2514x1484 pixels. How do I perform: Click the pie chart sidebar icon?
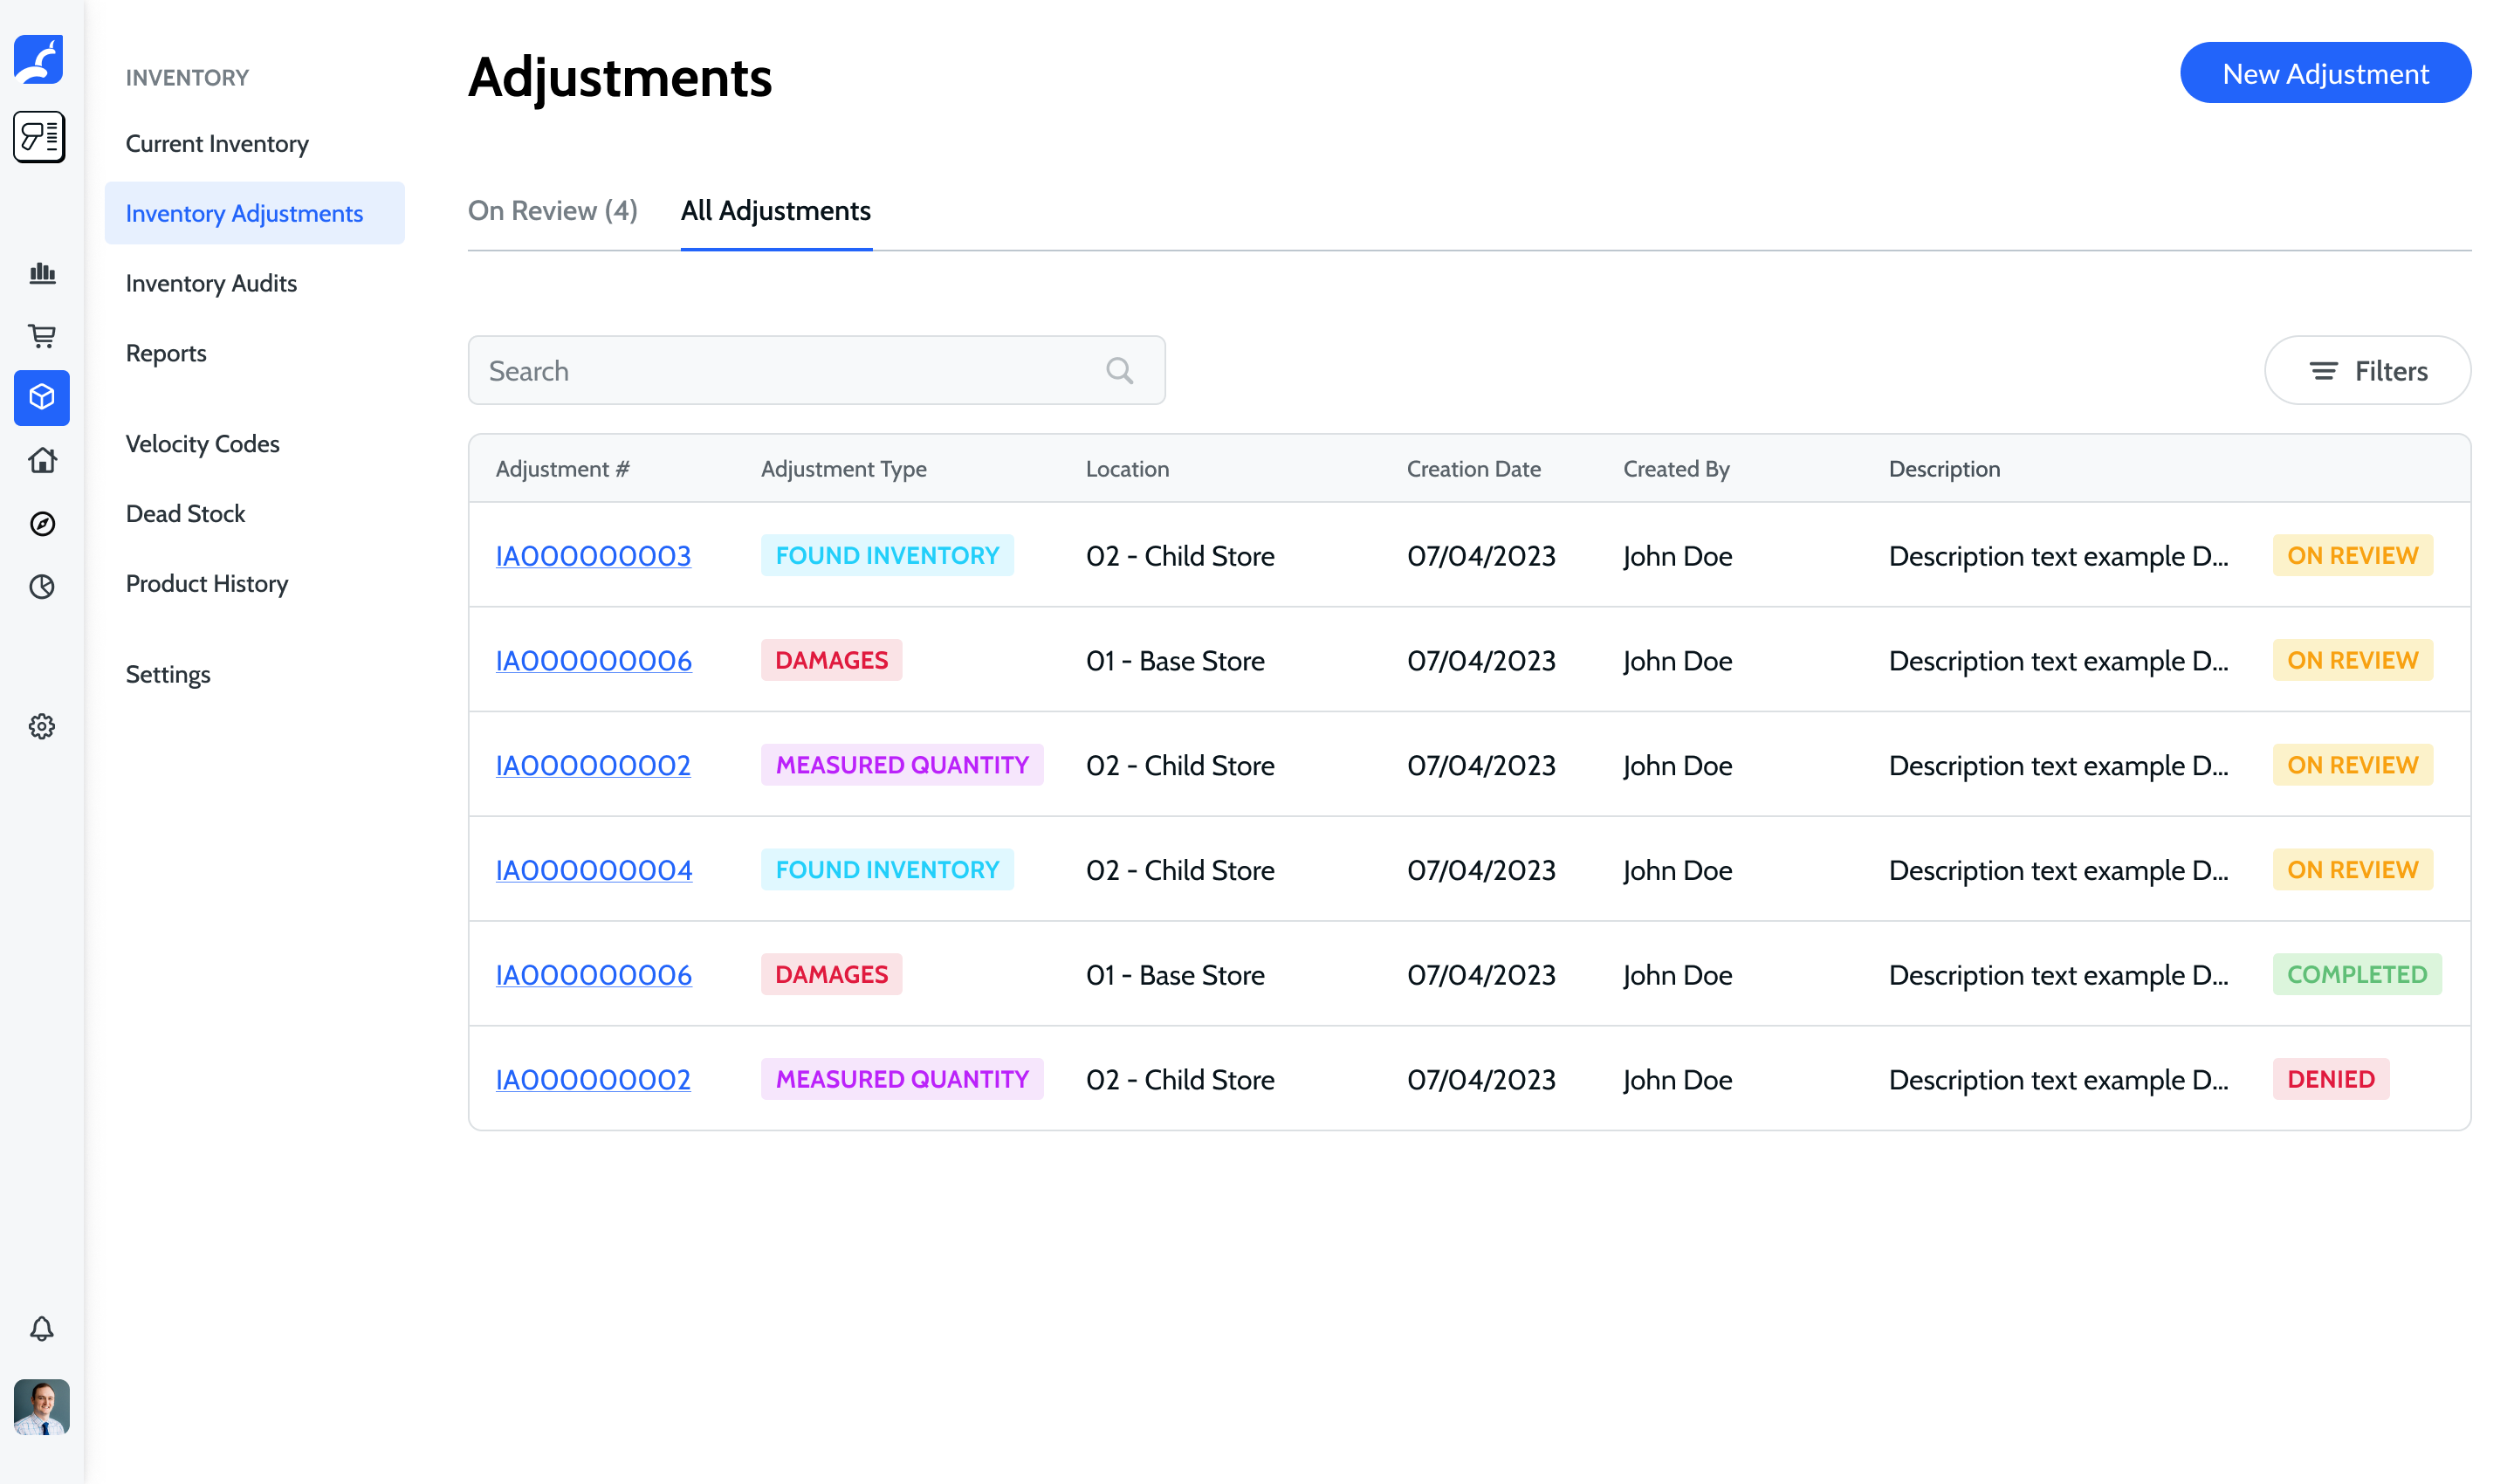[42, 587]
